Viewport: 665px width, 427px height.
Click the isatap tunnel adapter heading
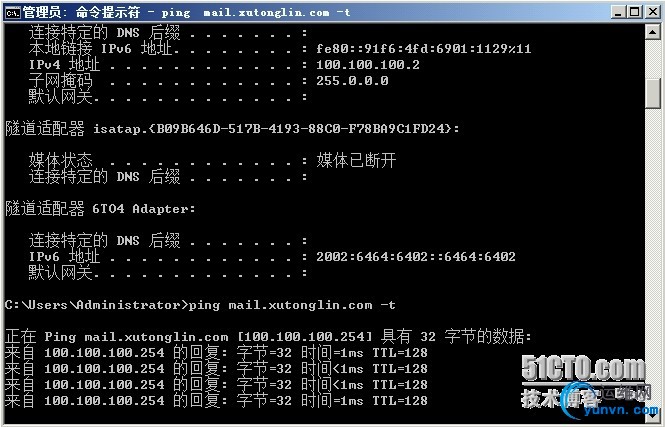(232, 128)
